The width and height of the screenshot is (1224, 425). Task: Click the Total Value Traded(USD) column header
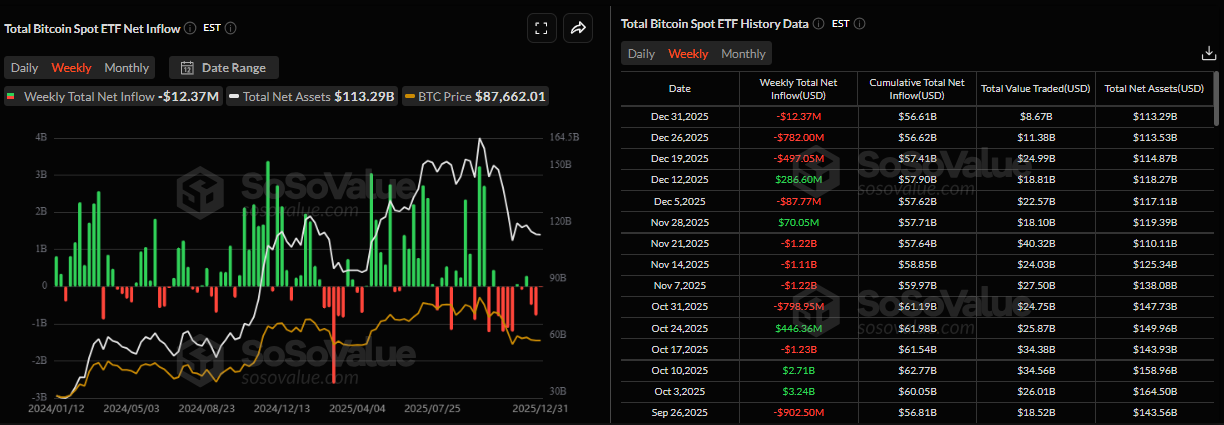[1035, 88]
